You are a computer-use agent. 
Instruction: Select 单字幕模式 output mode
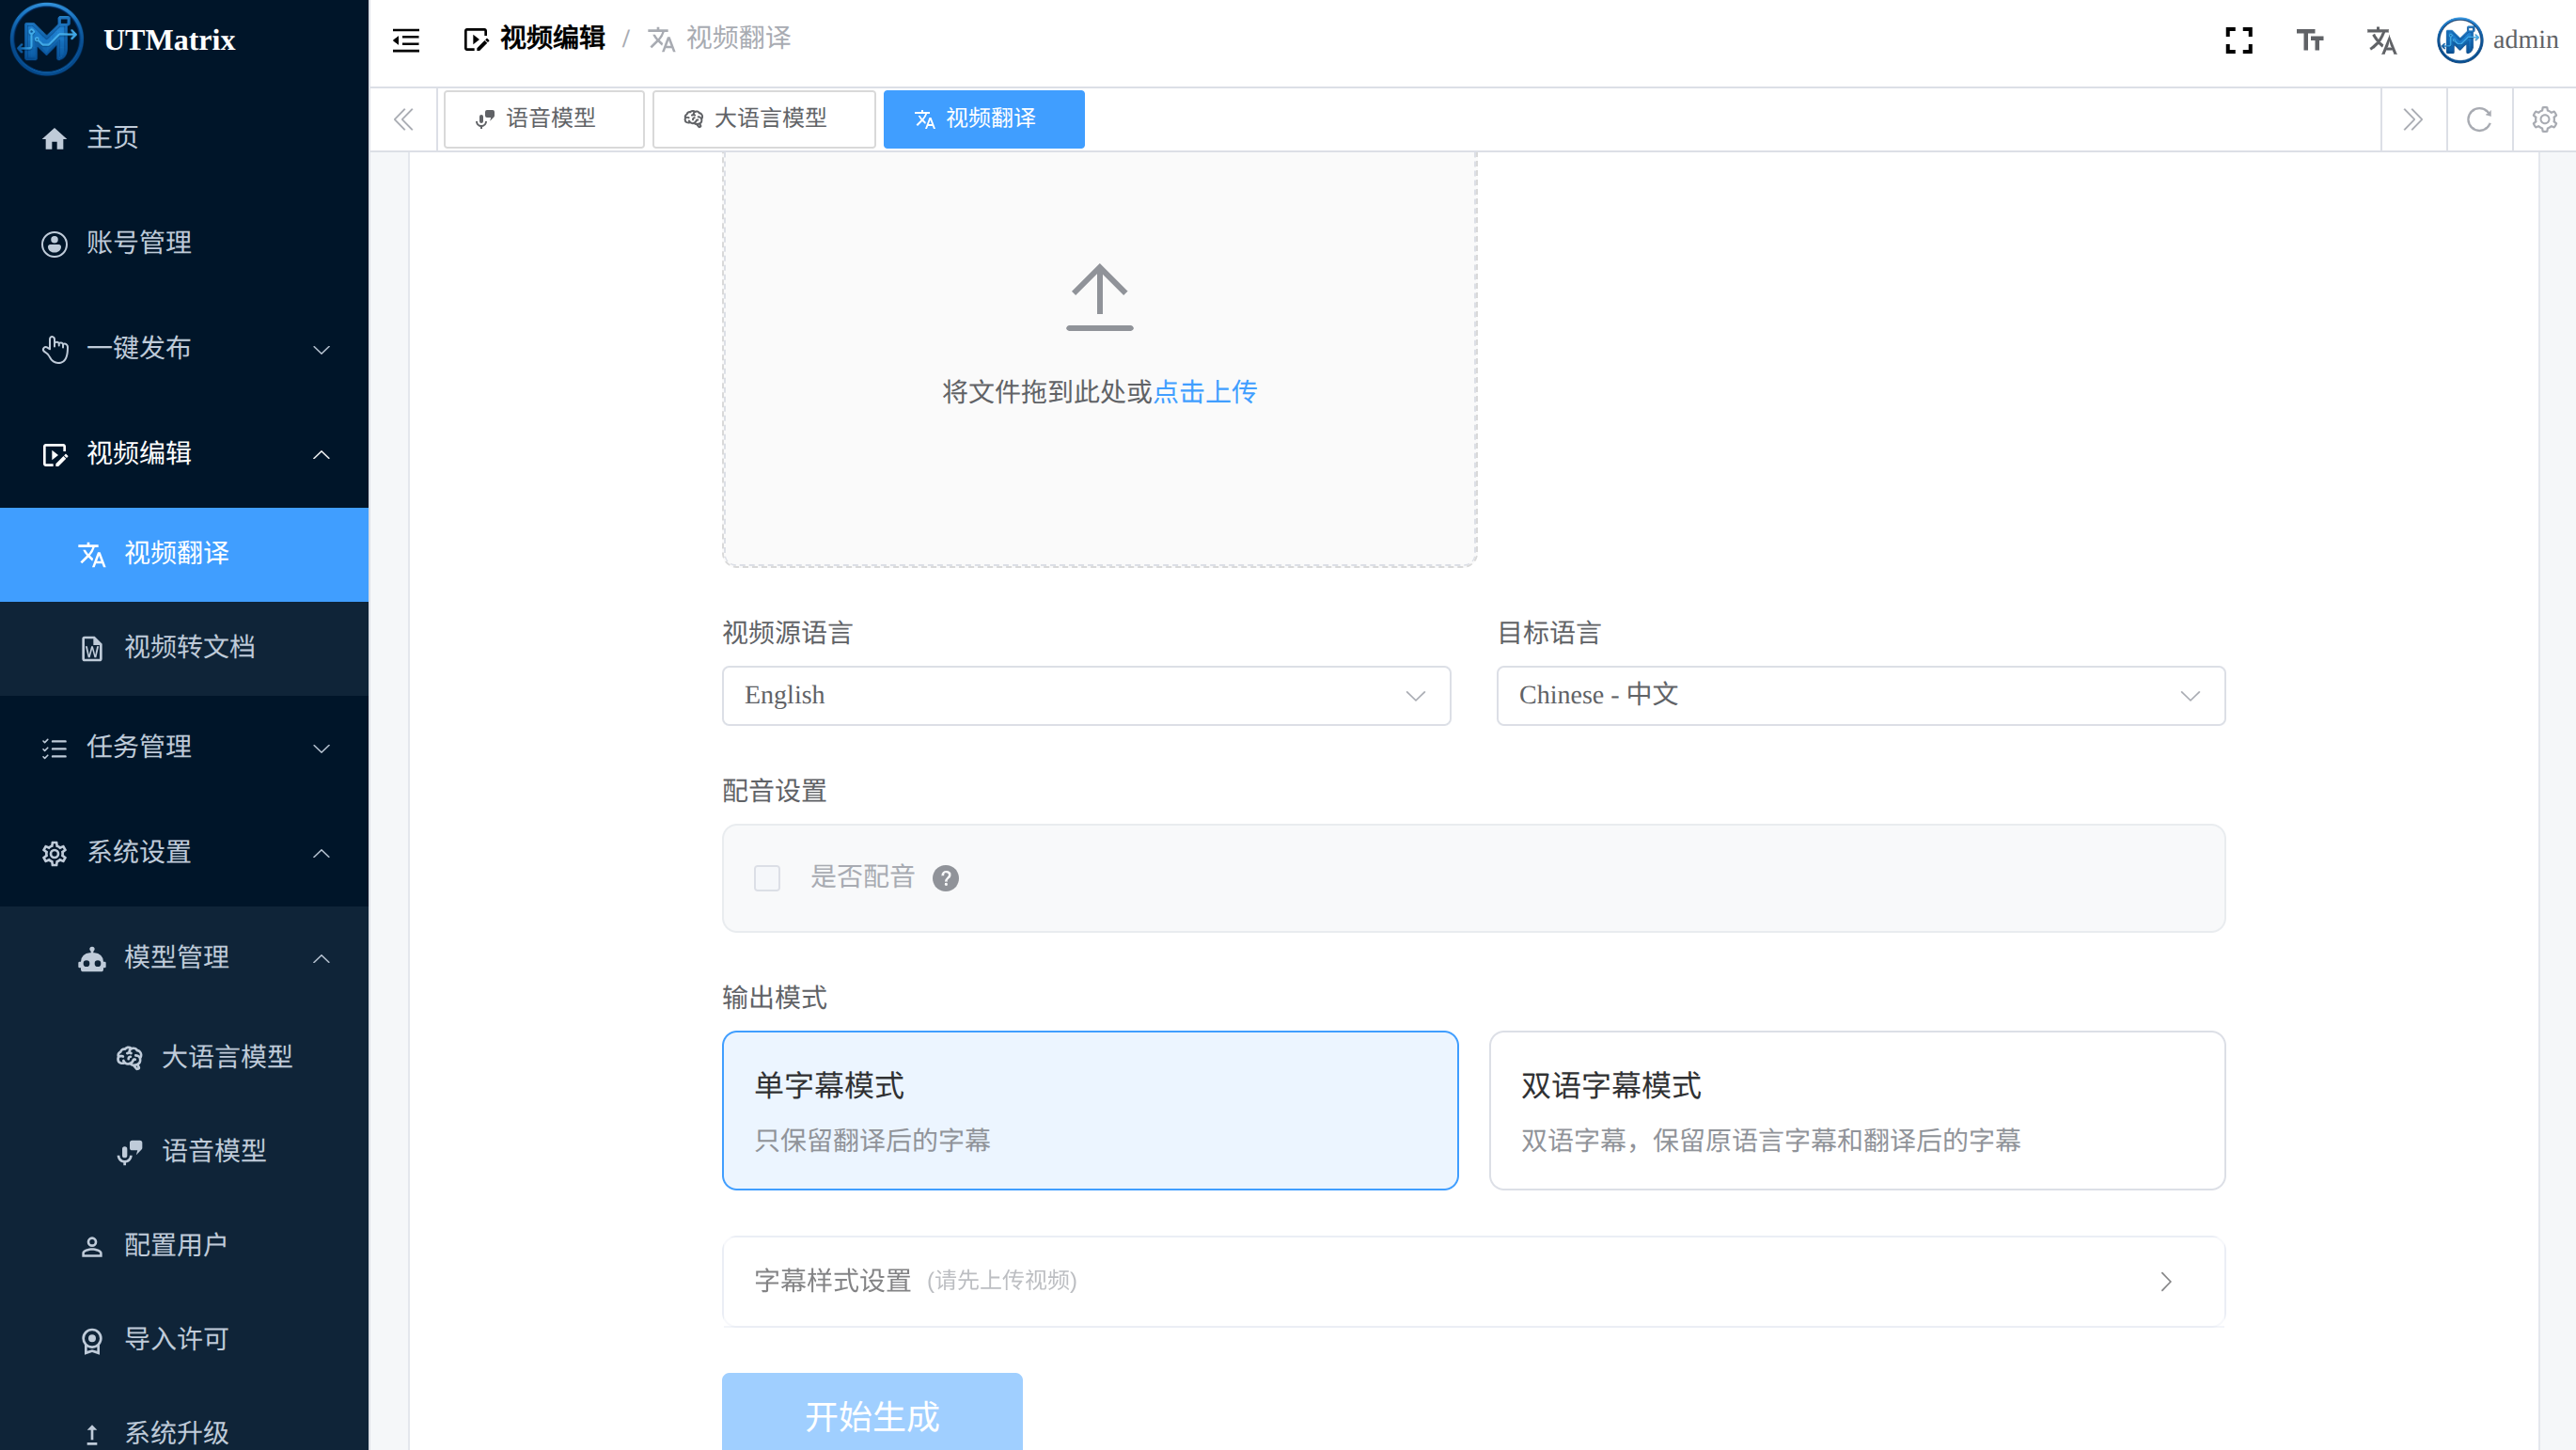tap(1090, 1110)
